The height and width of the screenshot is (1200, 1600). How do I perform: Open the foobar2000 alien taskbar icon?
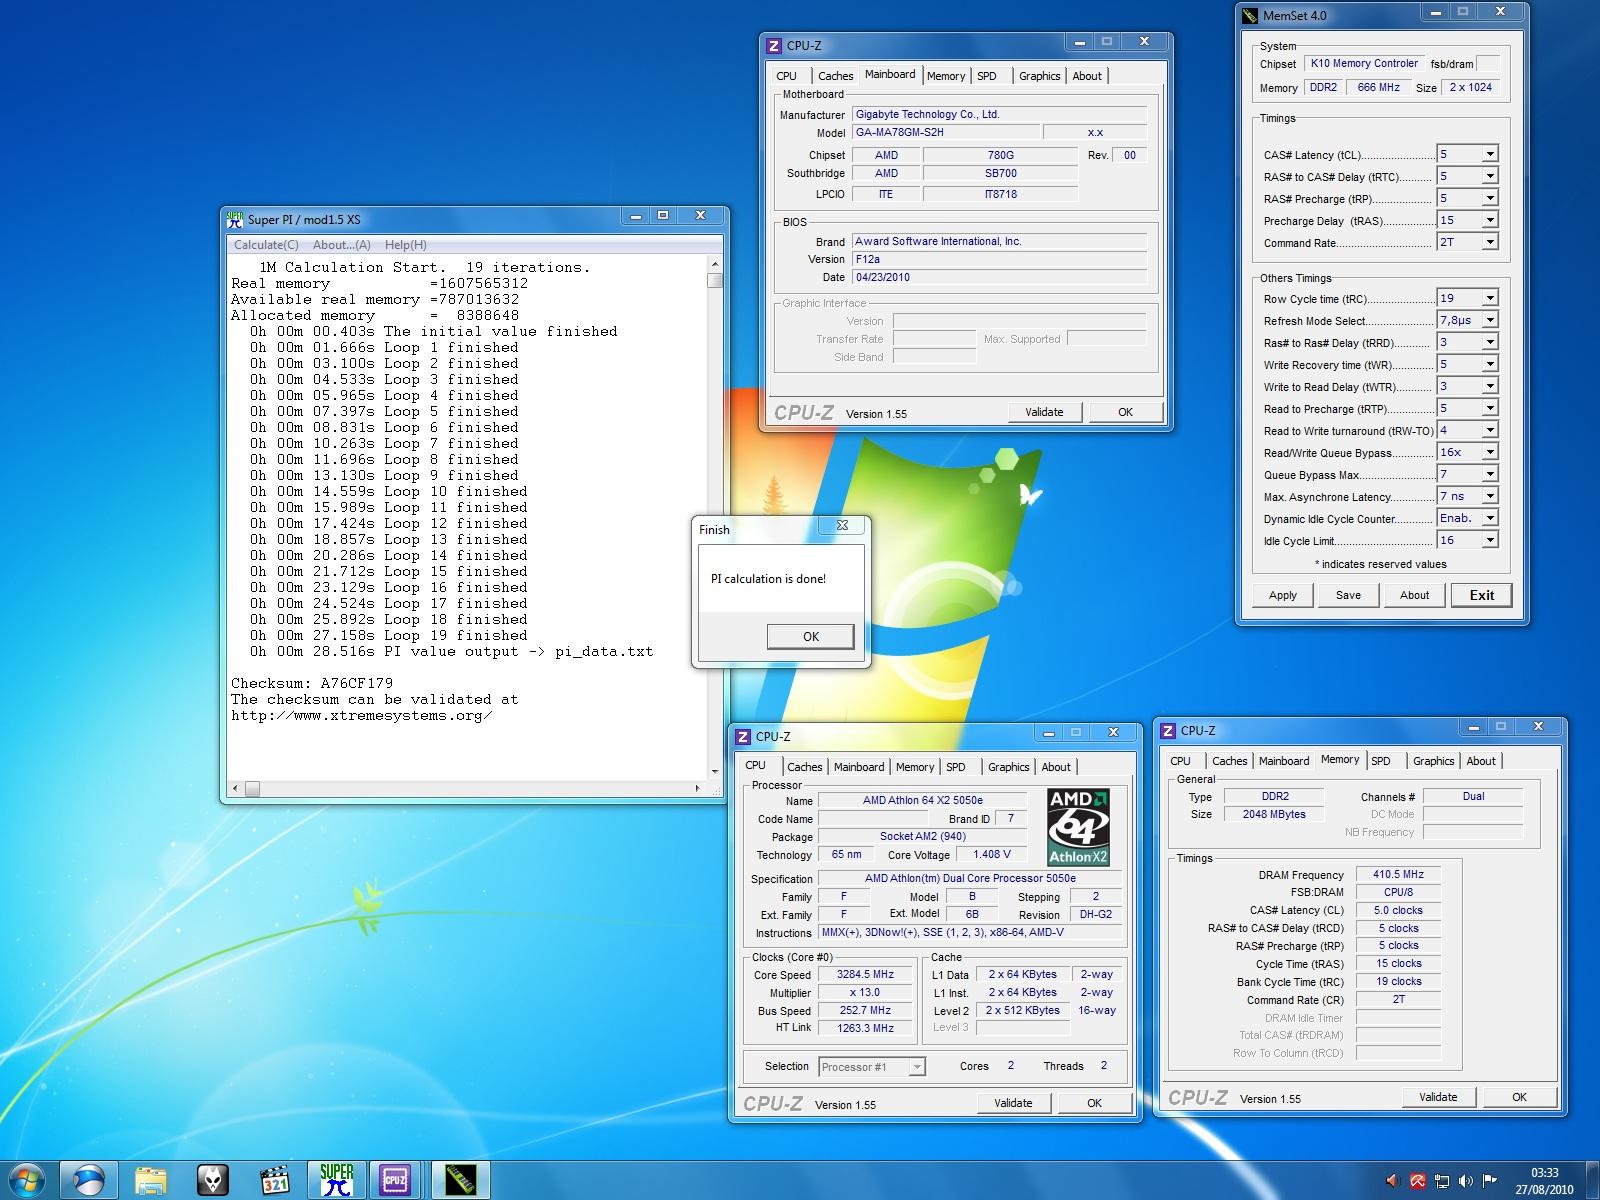[212, 1181]
